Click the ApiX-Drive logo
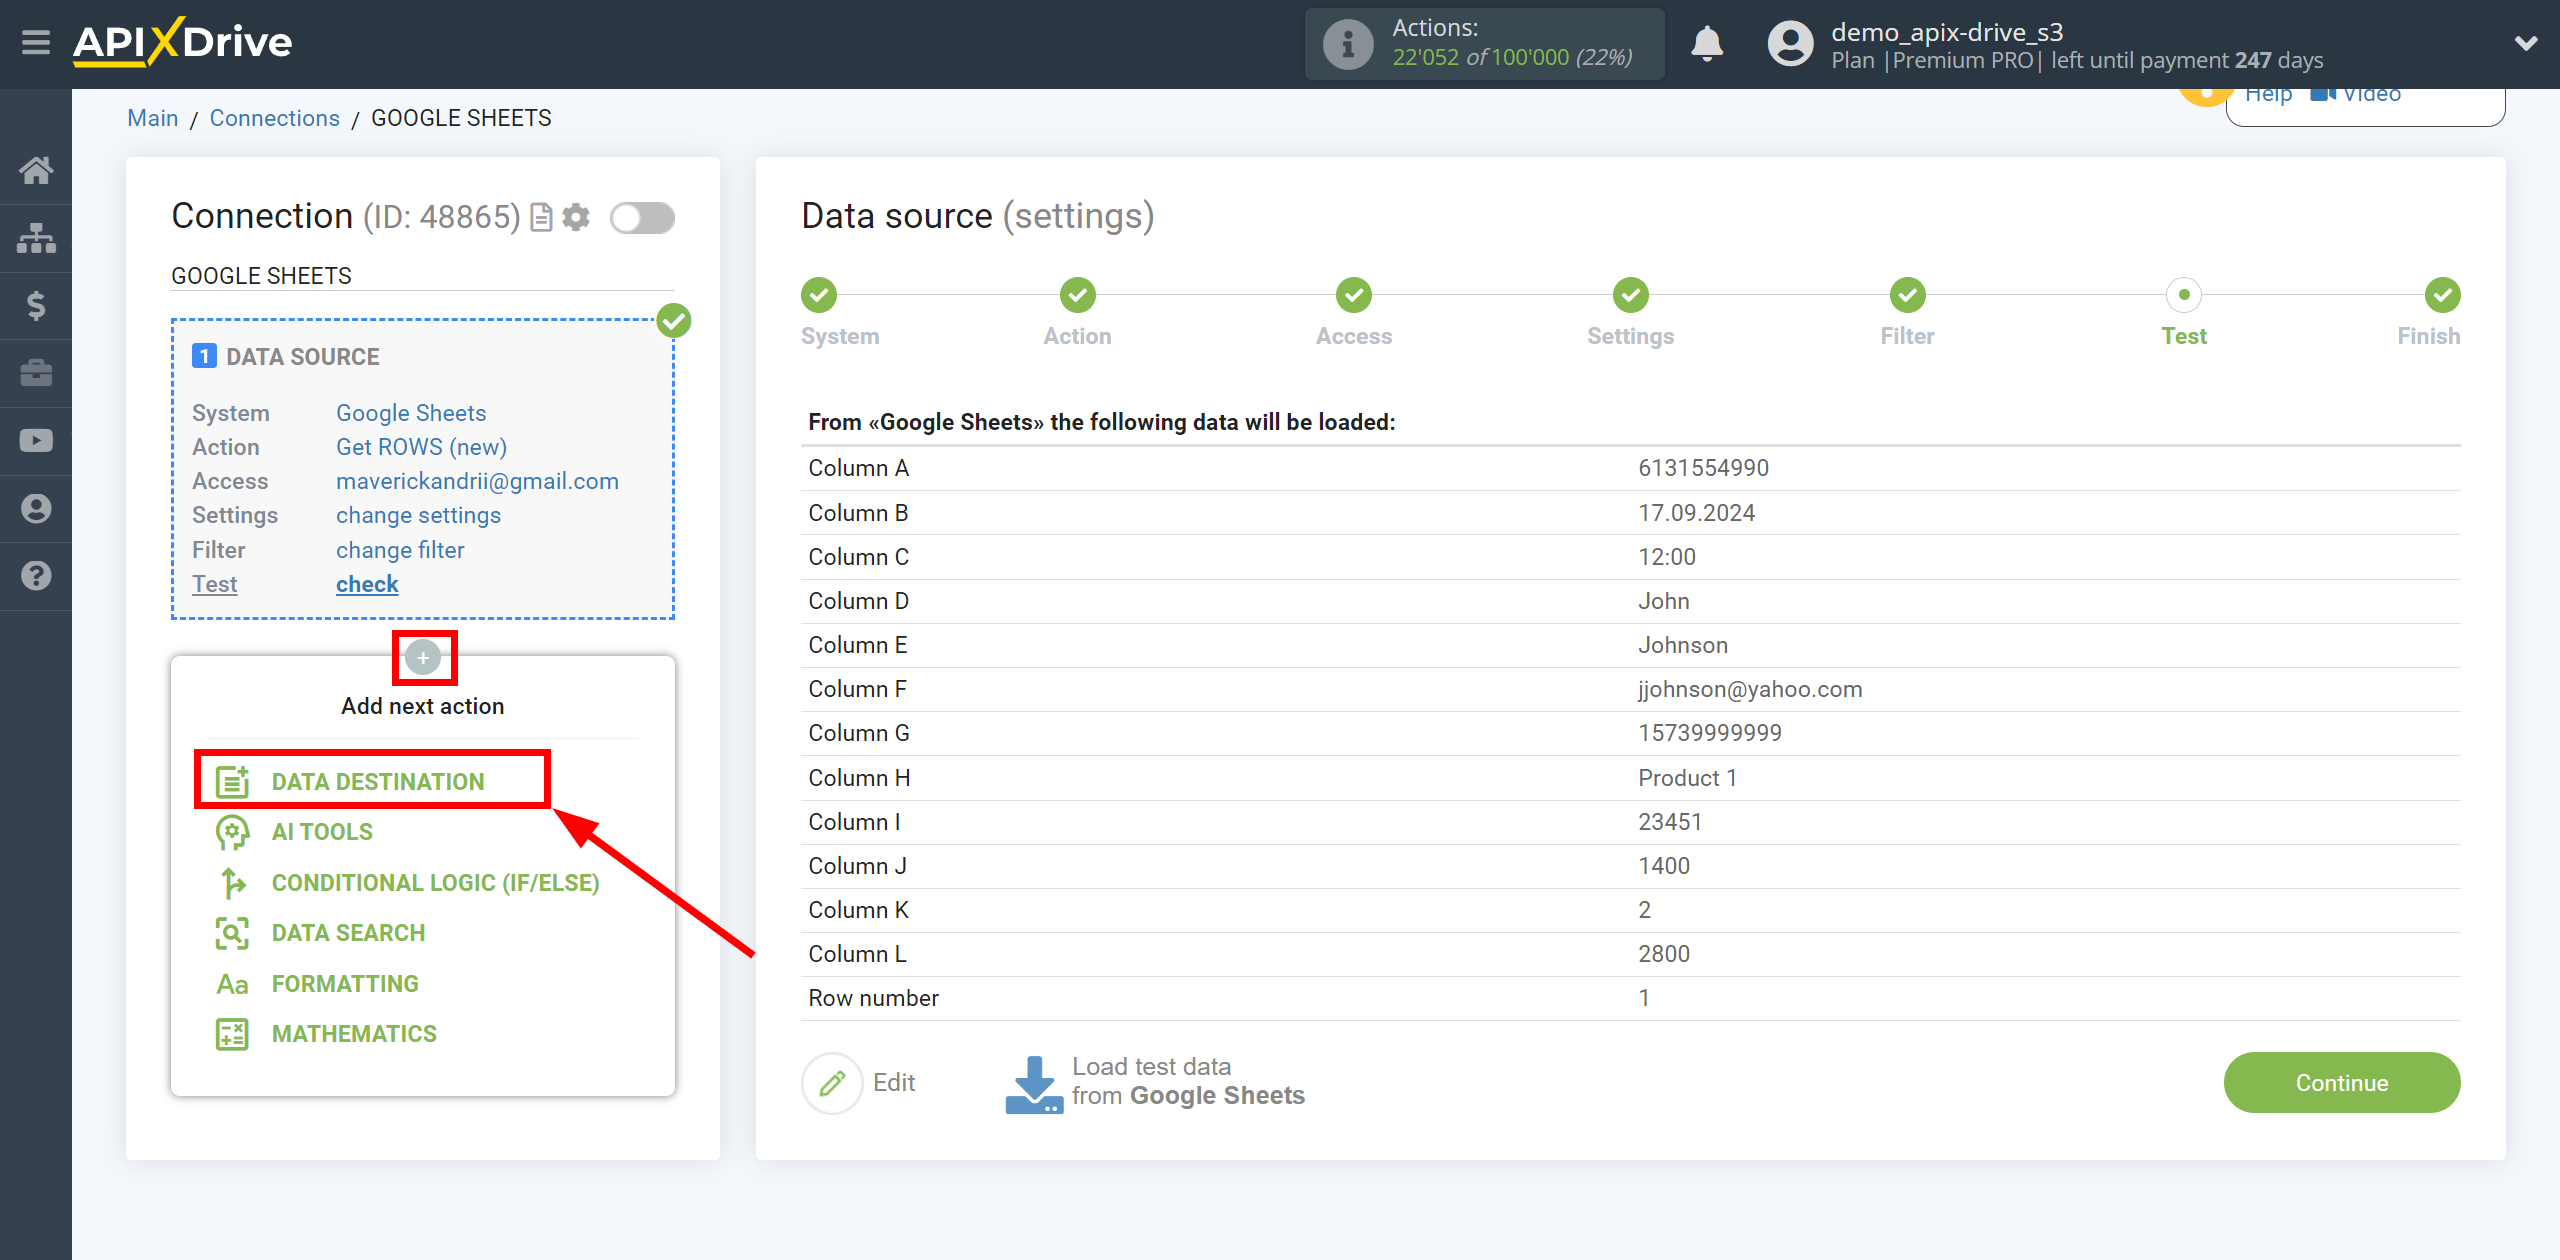 (x=182, y=43)
